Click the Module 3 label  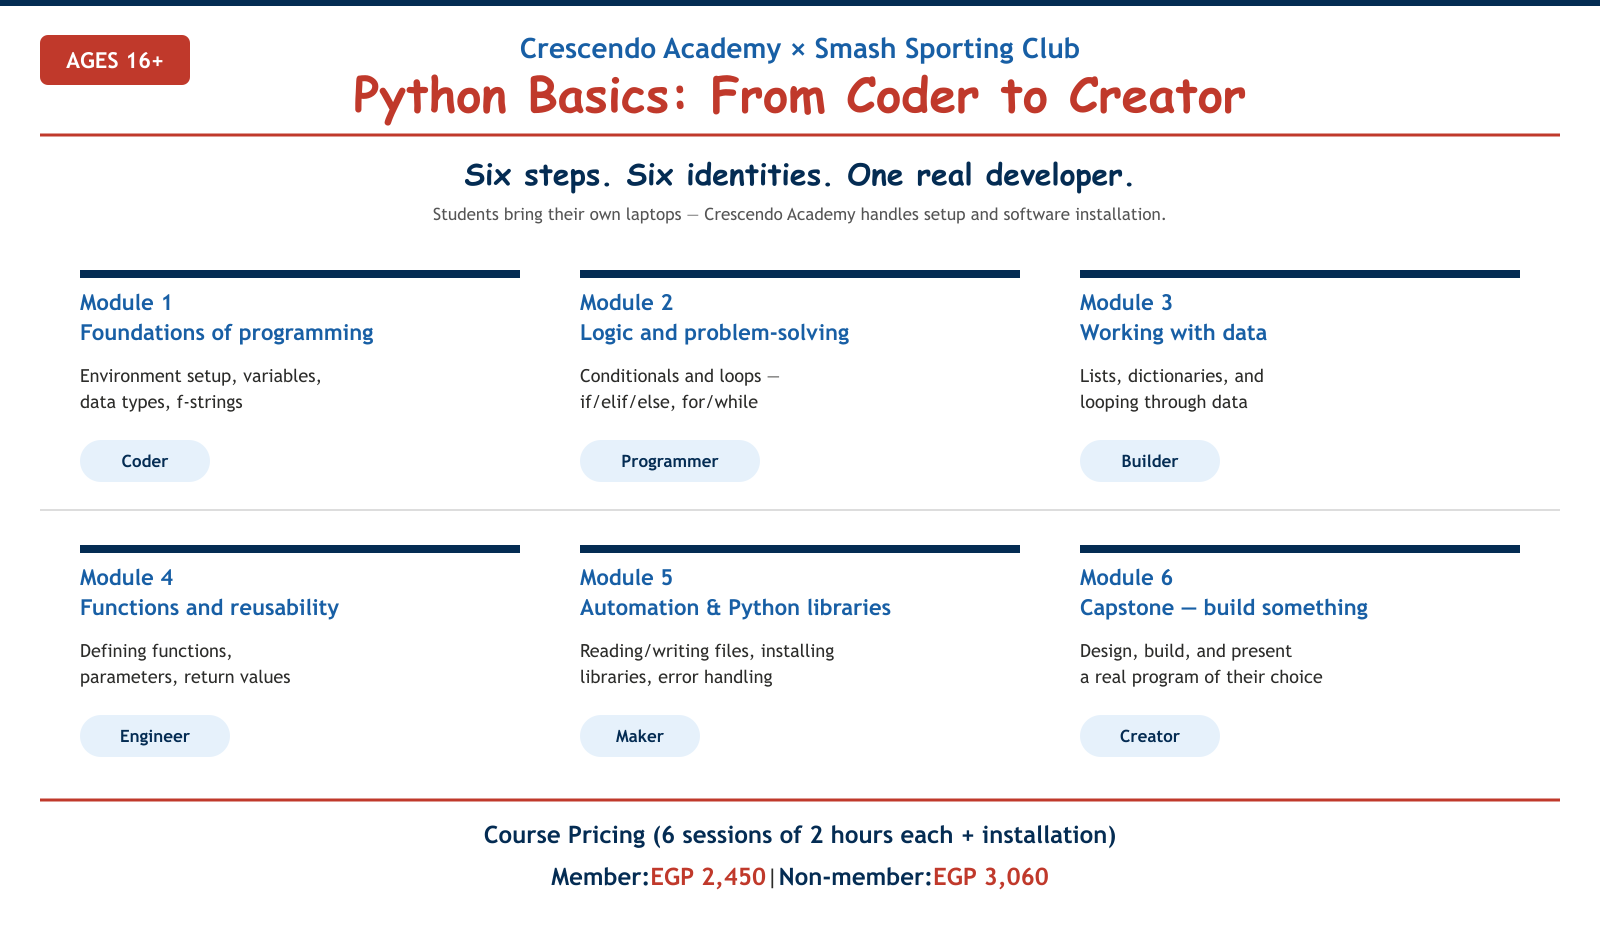coord(1126,302)
